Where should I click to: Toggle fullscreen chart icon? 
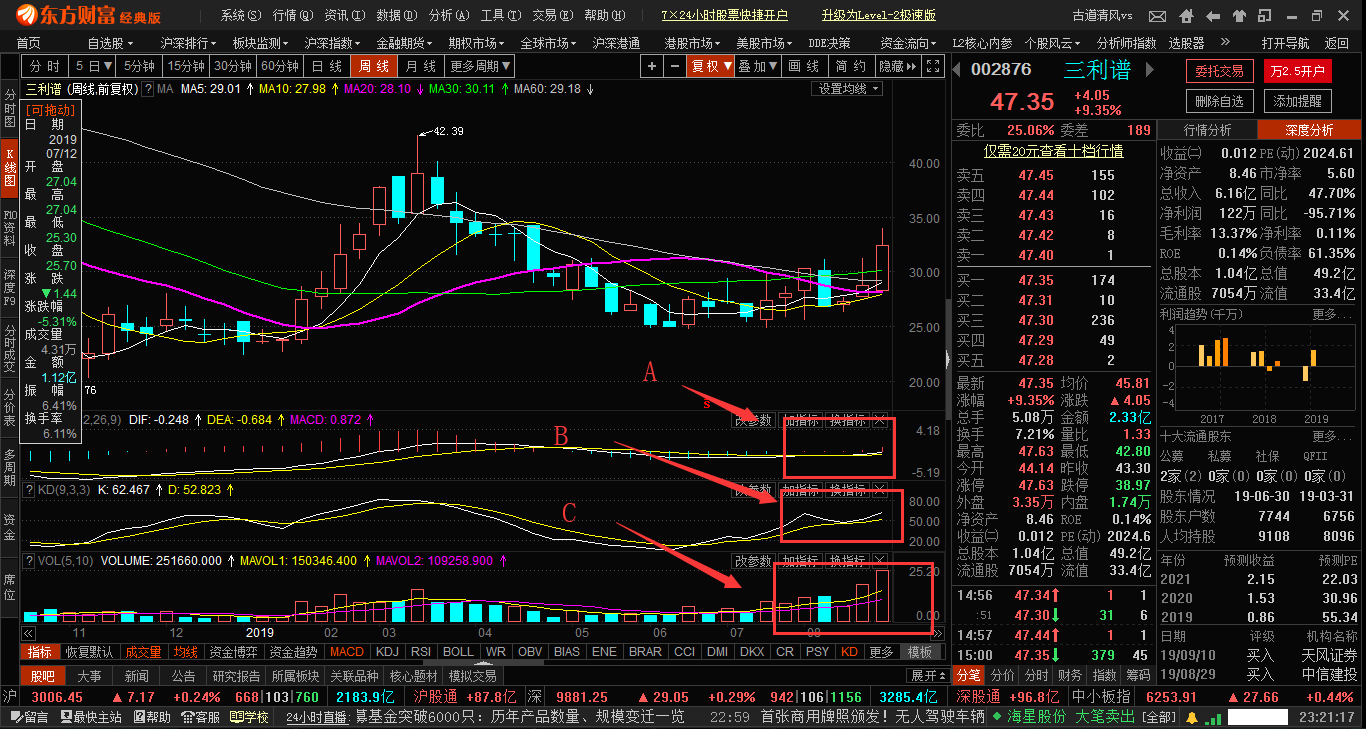coord(934,66)
